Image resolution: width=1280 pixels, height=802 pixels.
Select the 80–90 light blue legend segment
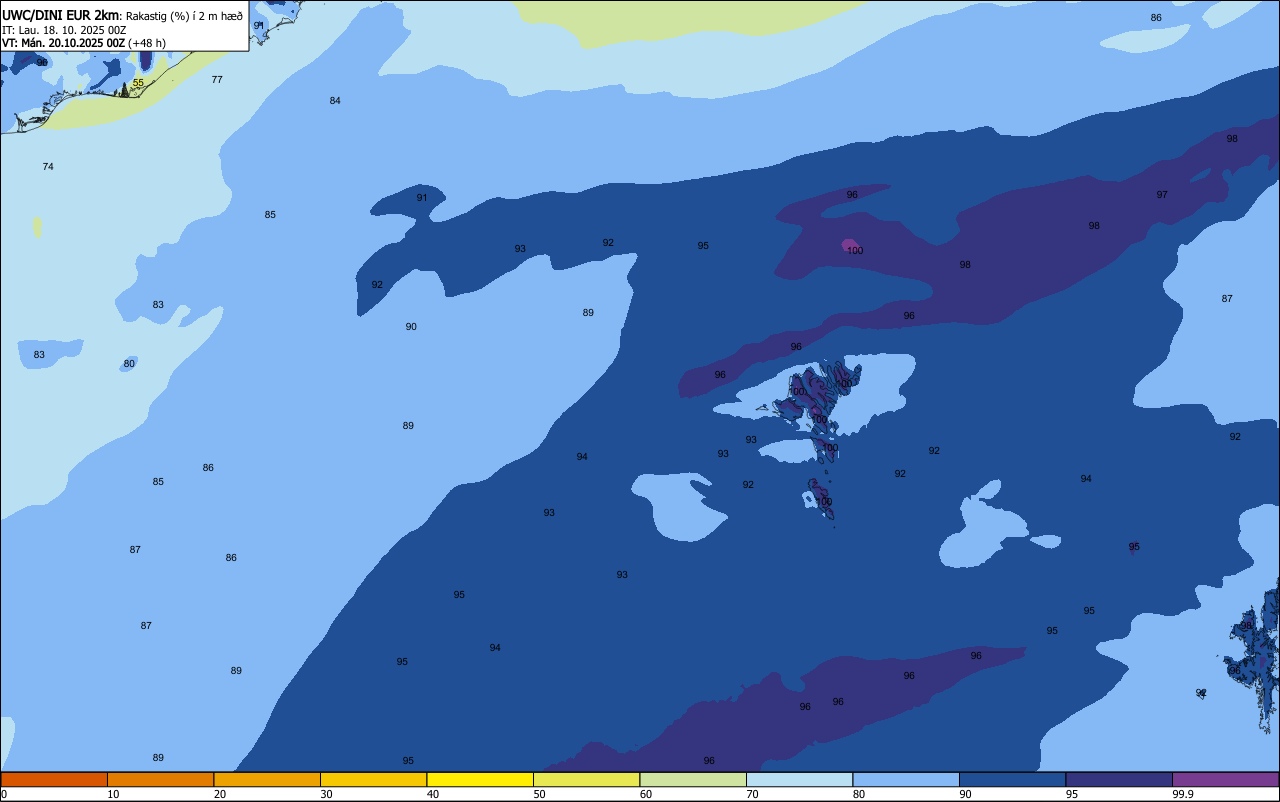[906, 779]
